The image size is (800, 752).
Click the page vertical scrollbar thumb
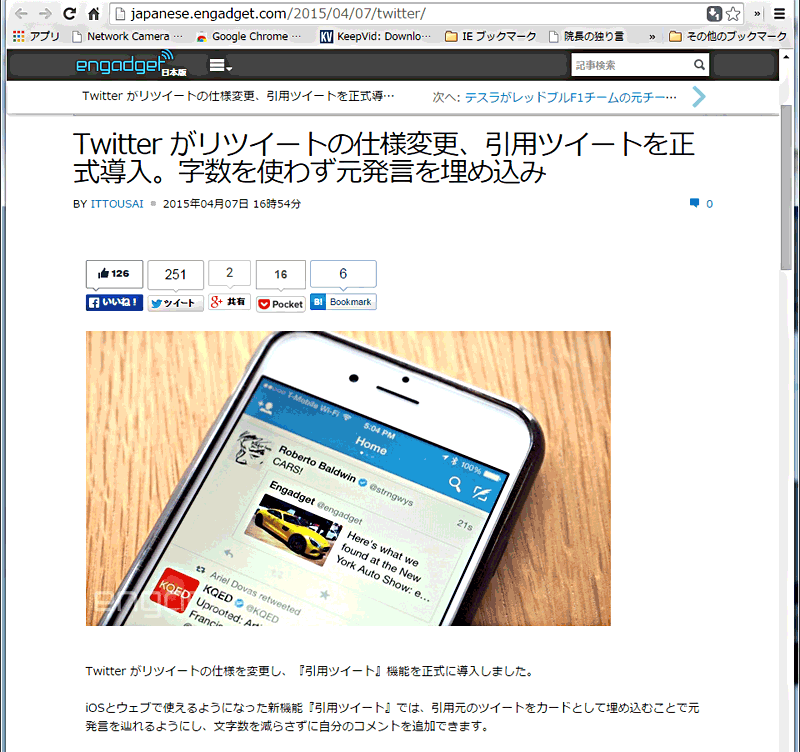click(x=786, y=188)
